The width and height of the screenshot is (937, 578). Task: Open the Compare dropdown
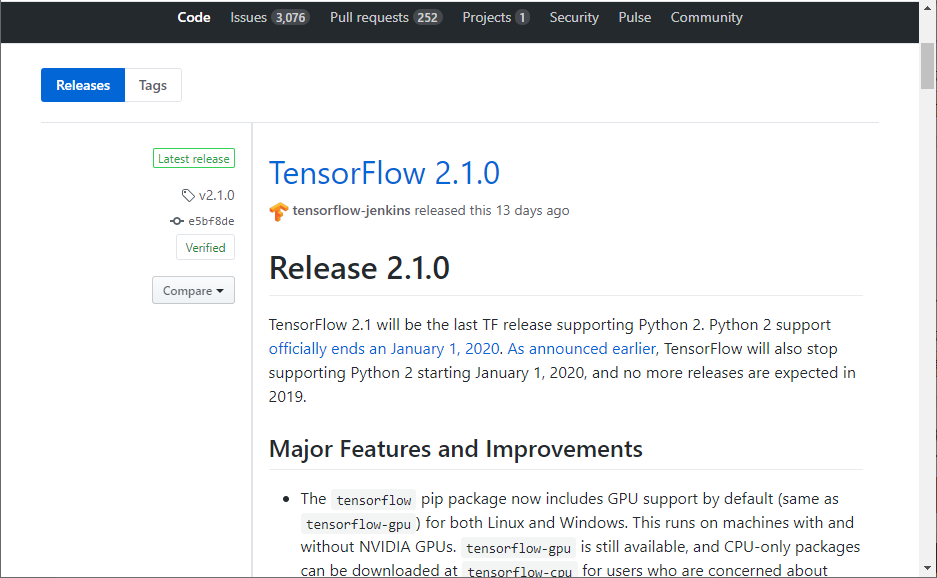[x=193, y=290]
